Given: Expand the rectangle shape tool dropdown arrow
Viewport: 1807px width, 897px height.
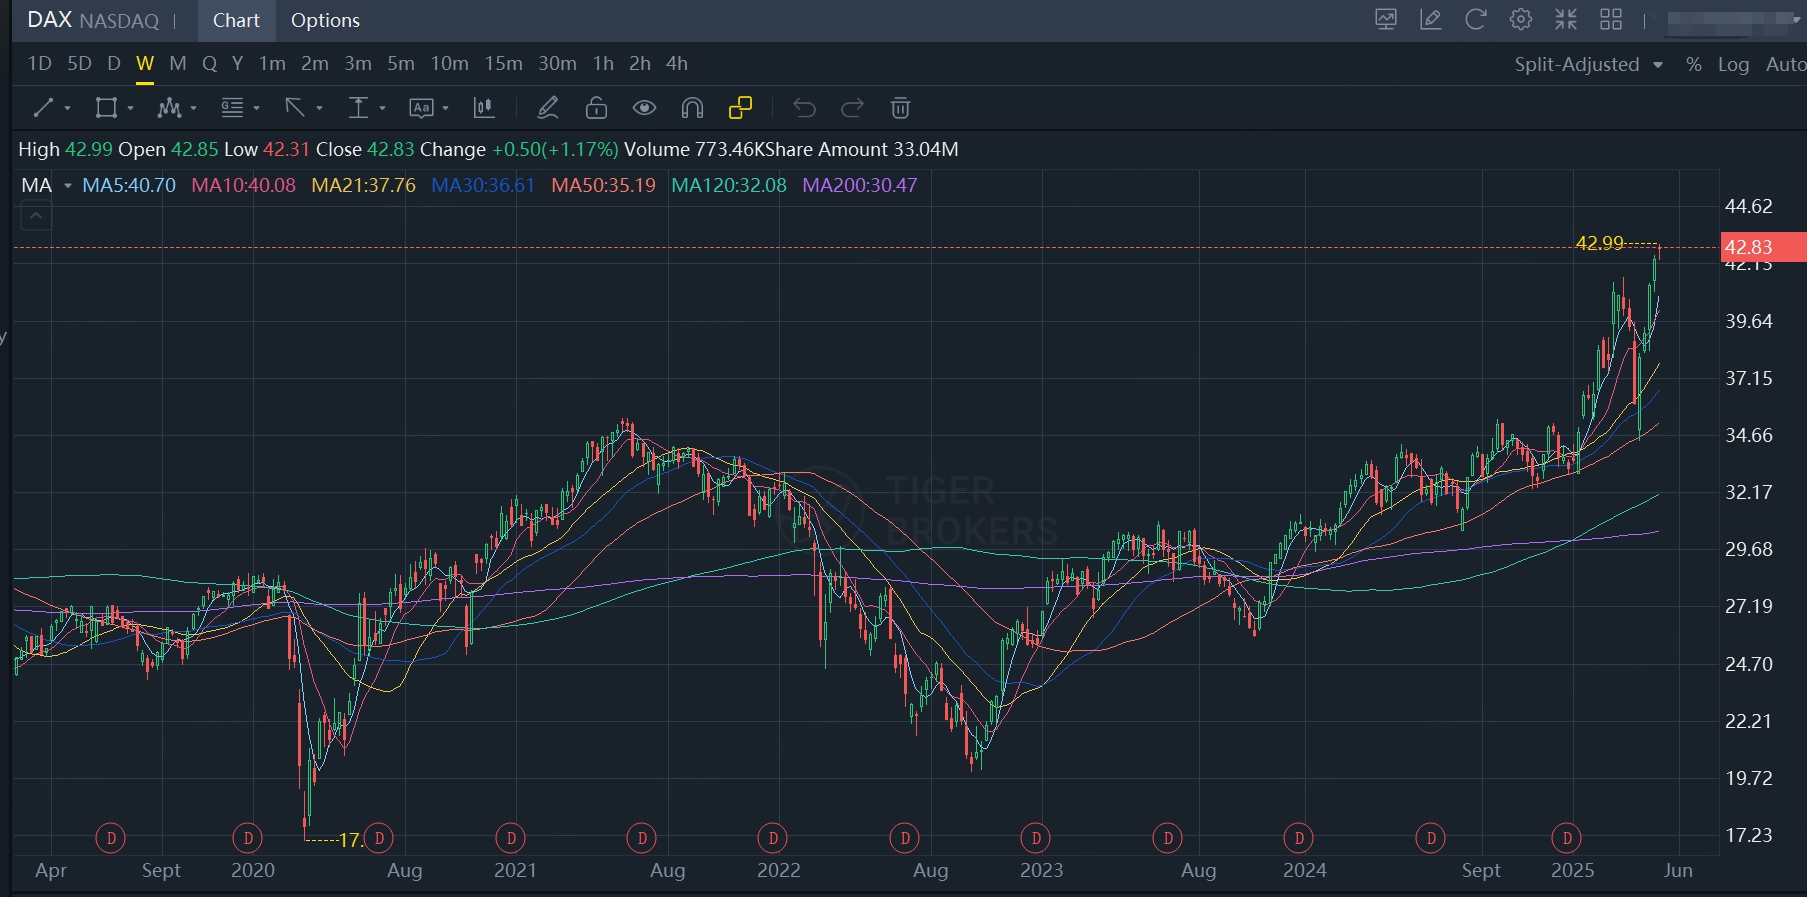Looking at the screenshot, I should [131, 108].
